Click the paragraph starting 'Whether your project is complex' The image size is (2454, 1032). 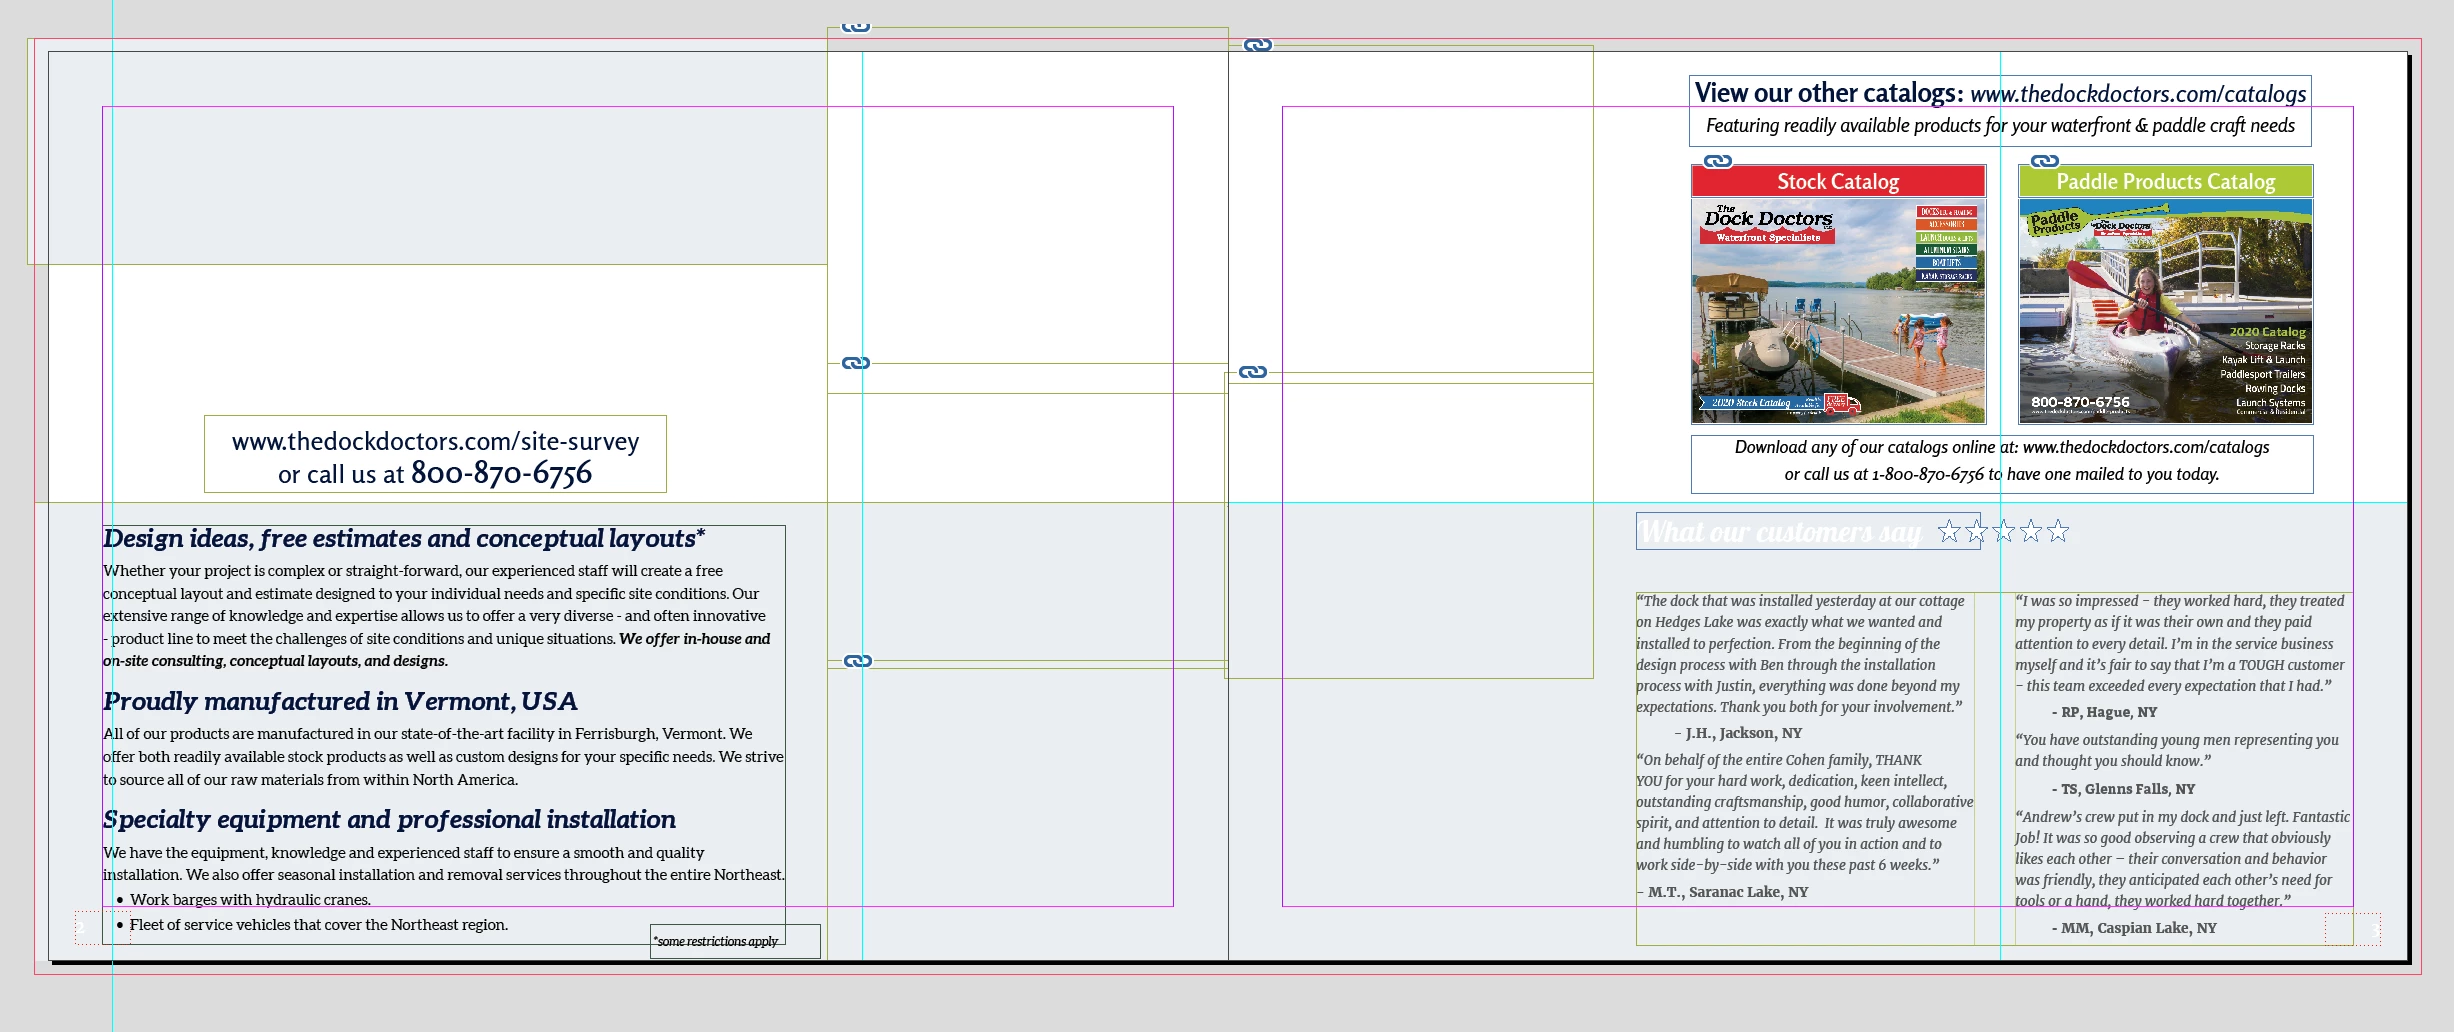(437, 616)
